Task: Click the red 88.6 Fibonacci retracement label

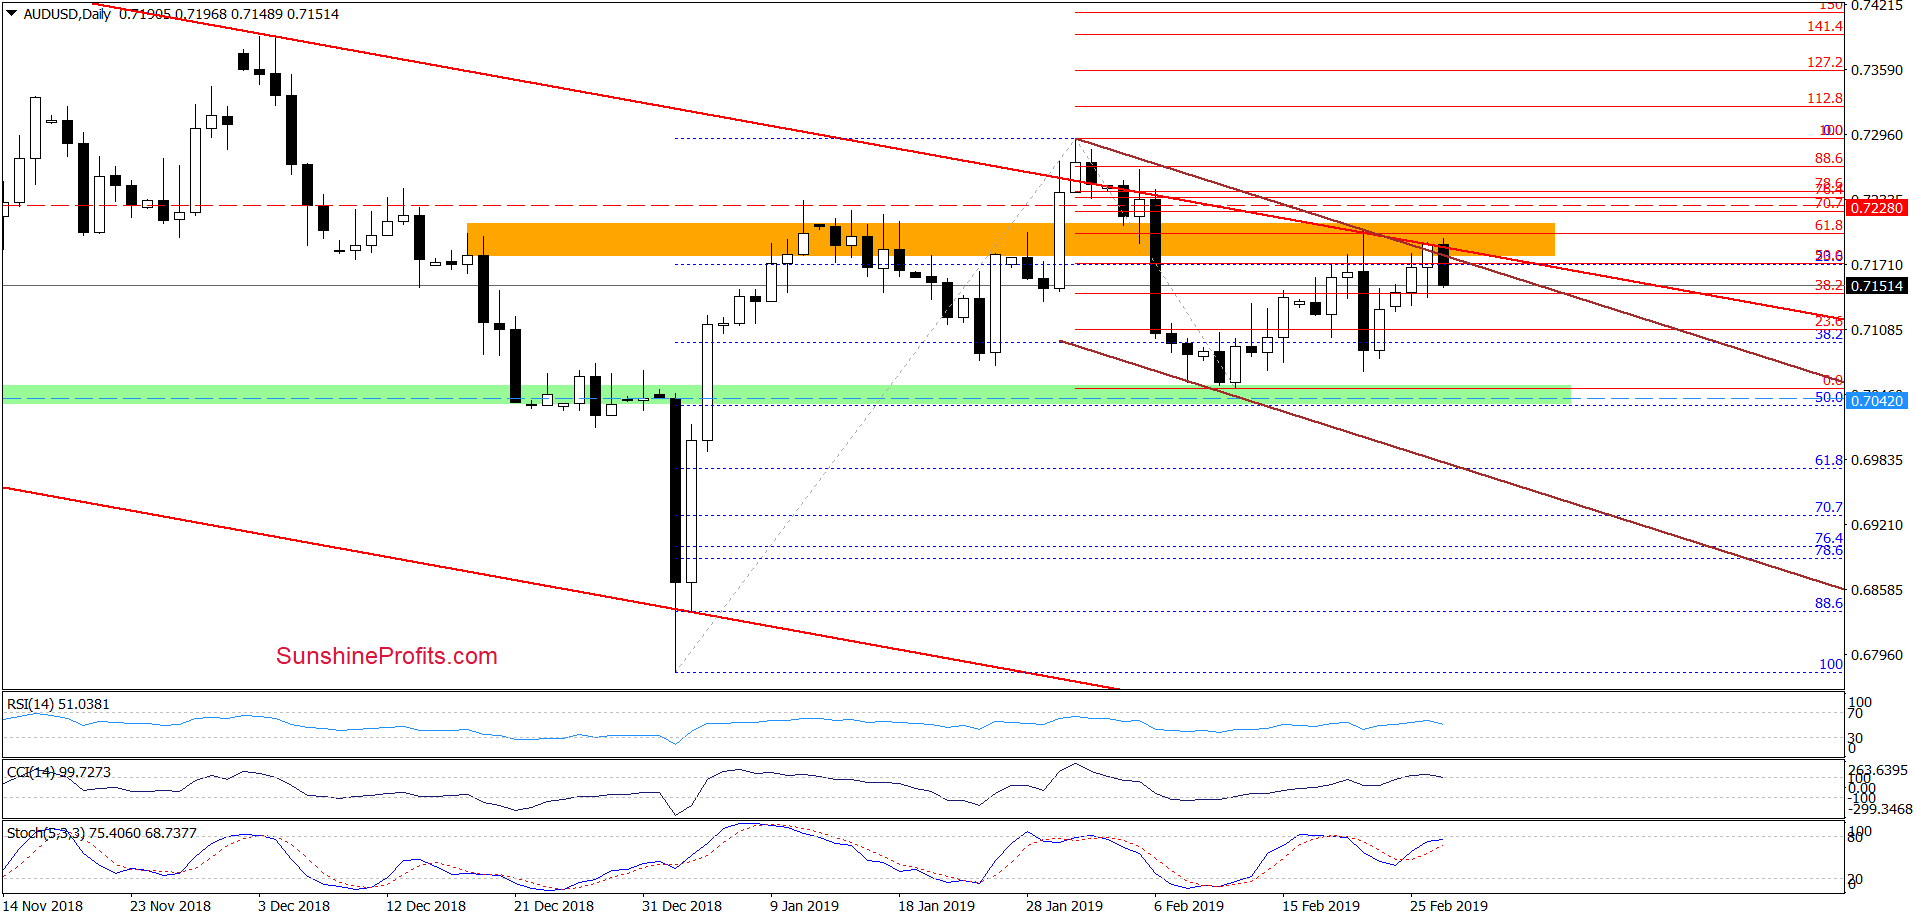Action: click(x=1829, y=158)
